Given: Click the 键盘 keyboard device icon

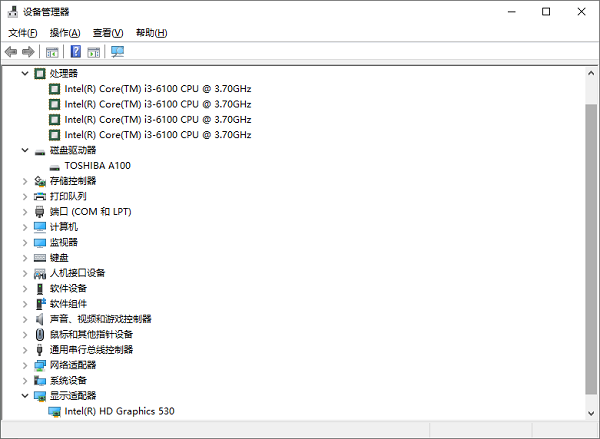Looking at the screenshot, I should (x=40, y=258).
